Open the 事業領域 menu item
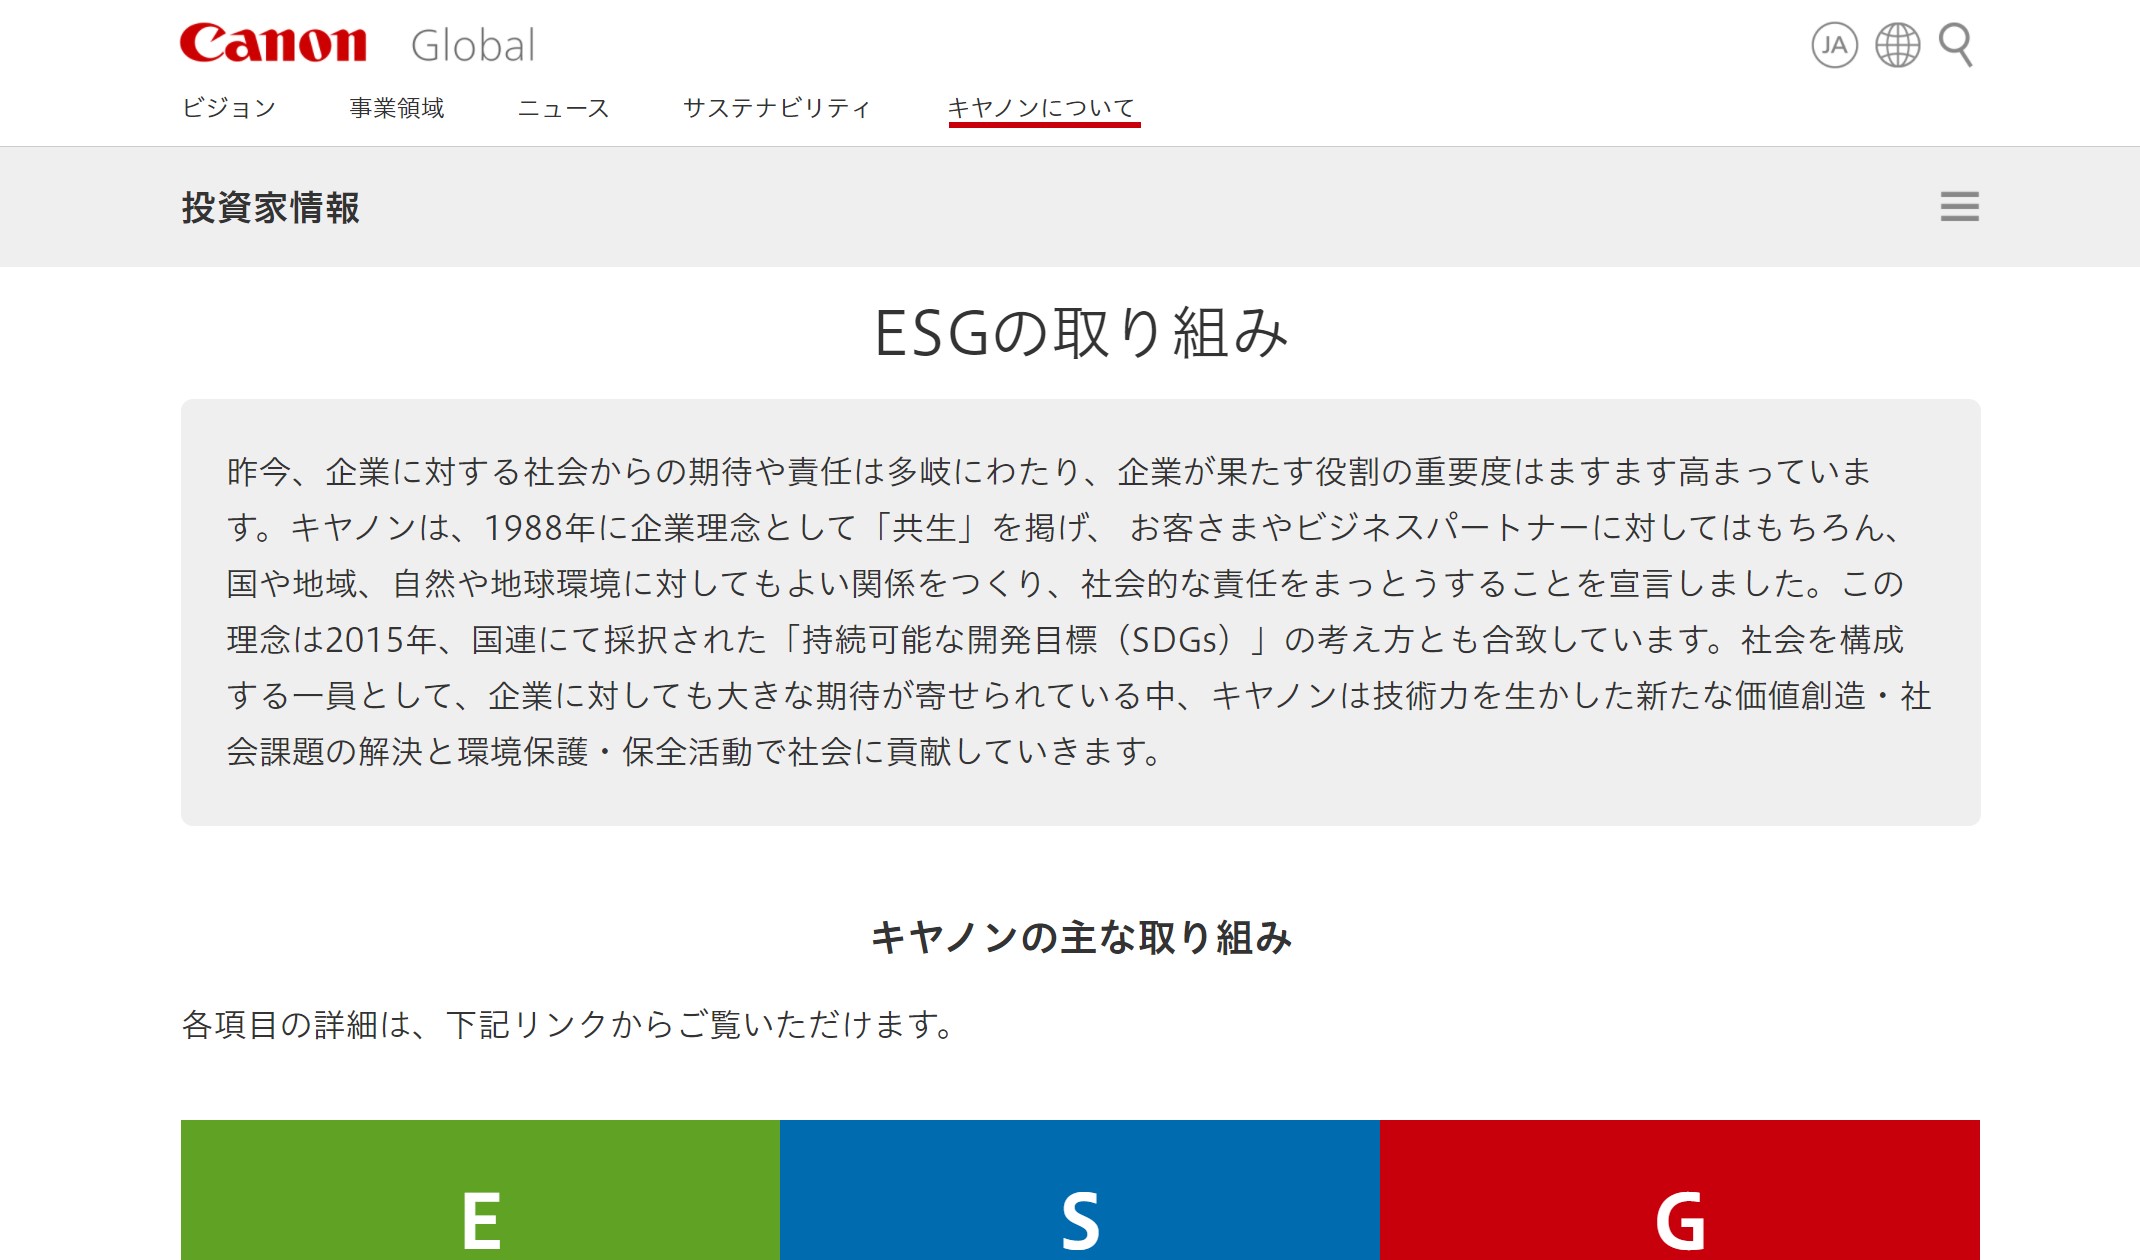This screenshot has height=1260, width=2140. [x=397, y=108]
